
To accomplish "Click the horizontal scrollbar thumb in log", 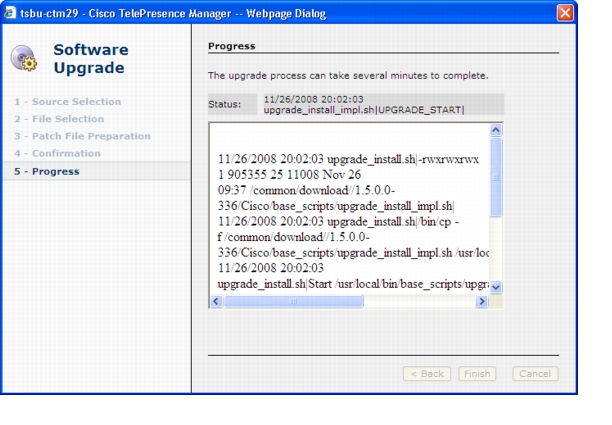I will (x=294, y=301).
